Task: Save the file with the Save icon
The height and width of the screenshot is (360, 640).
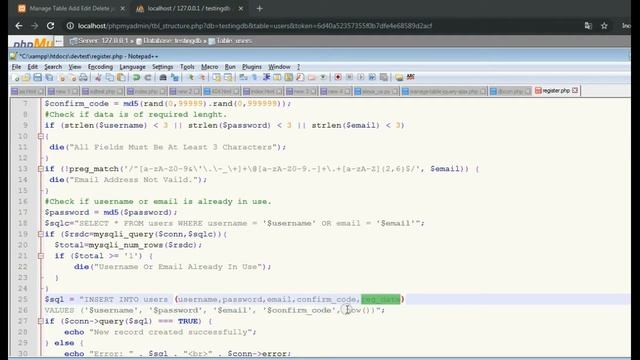Action: tap(38, 77)
